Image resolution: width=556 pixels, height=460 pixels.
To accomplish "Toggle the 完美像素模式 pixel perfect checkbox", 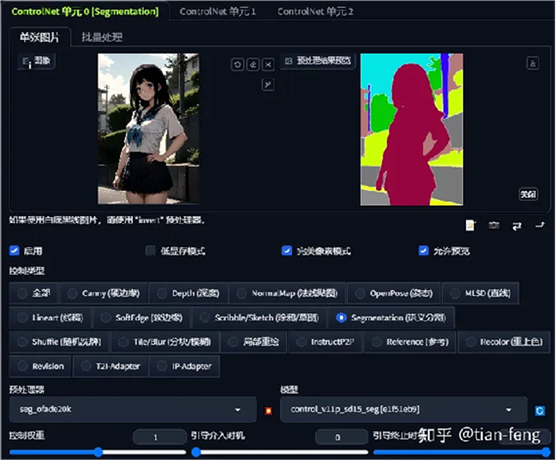I will click(x=287, y=251).
